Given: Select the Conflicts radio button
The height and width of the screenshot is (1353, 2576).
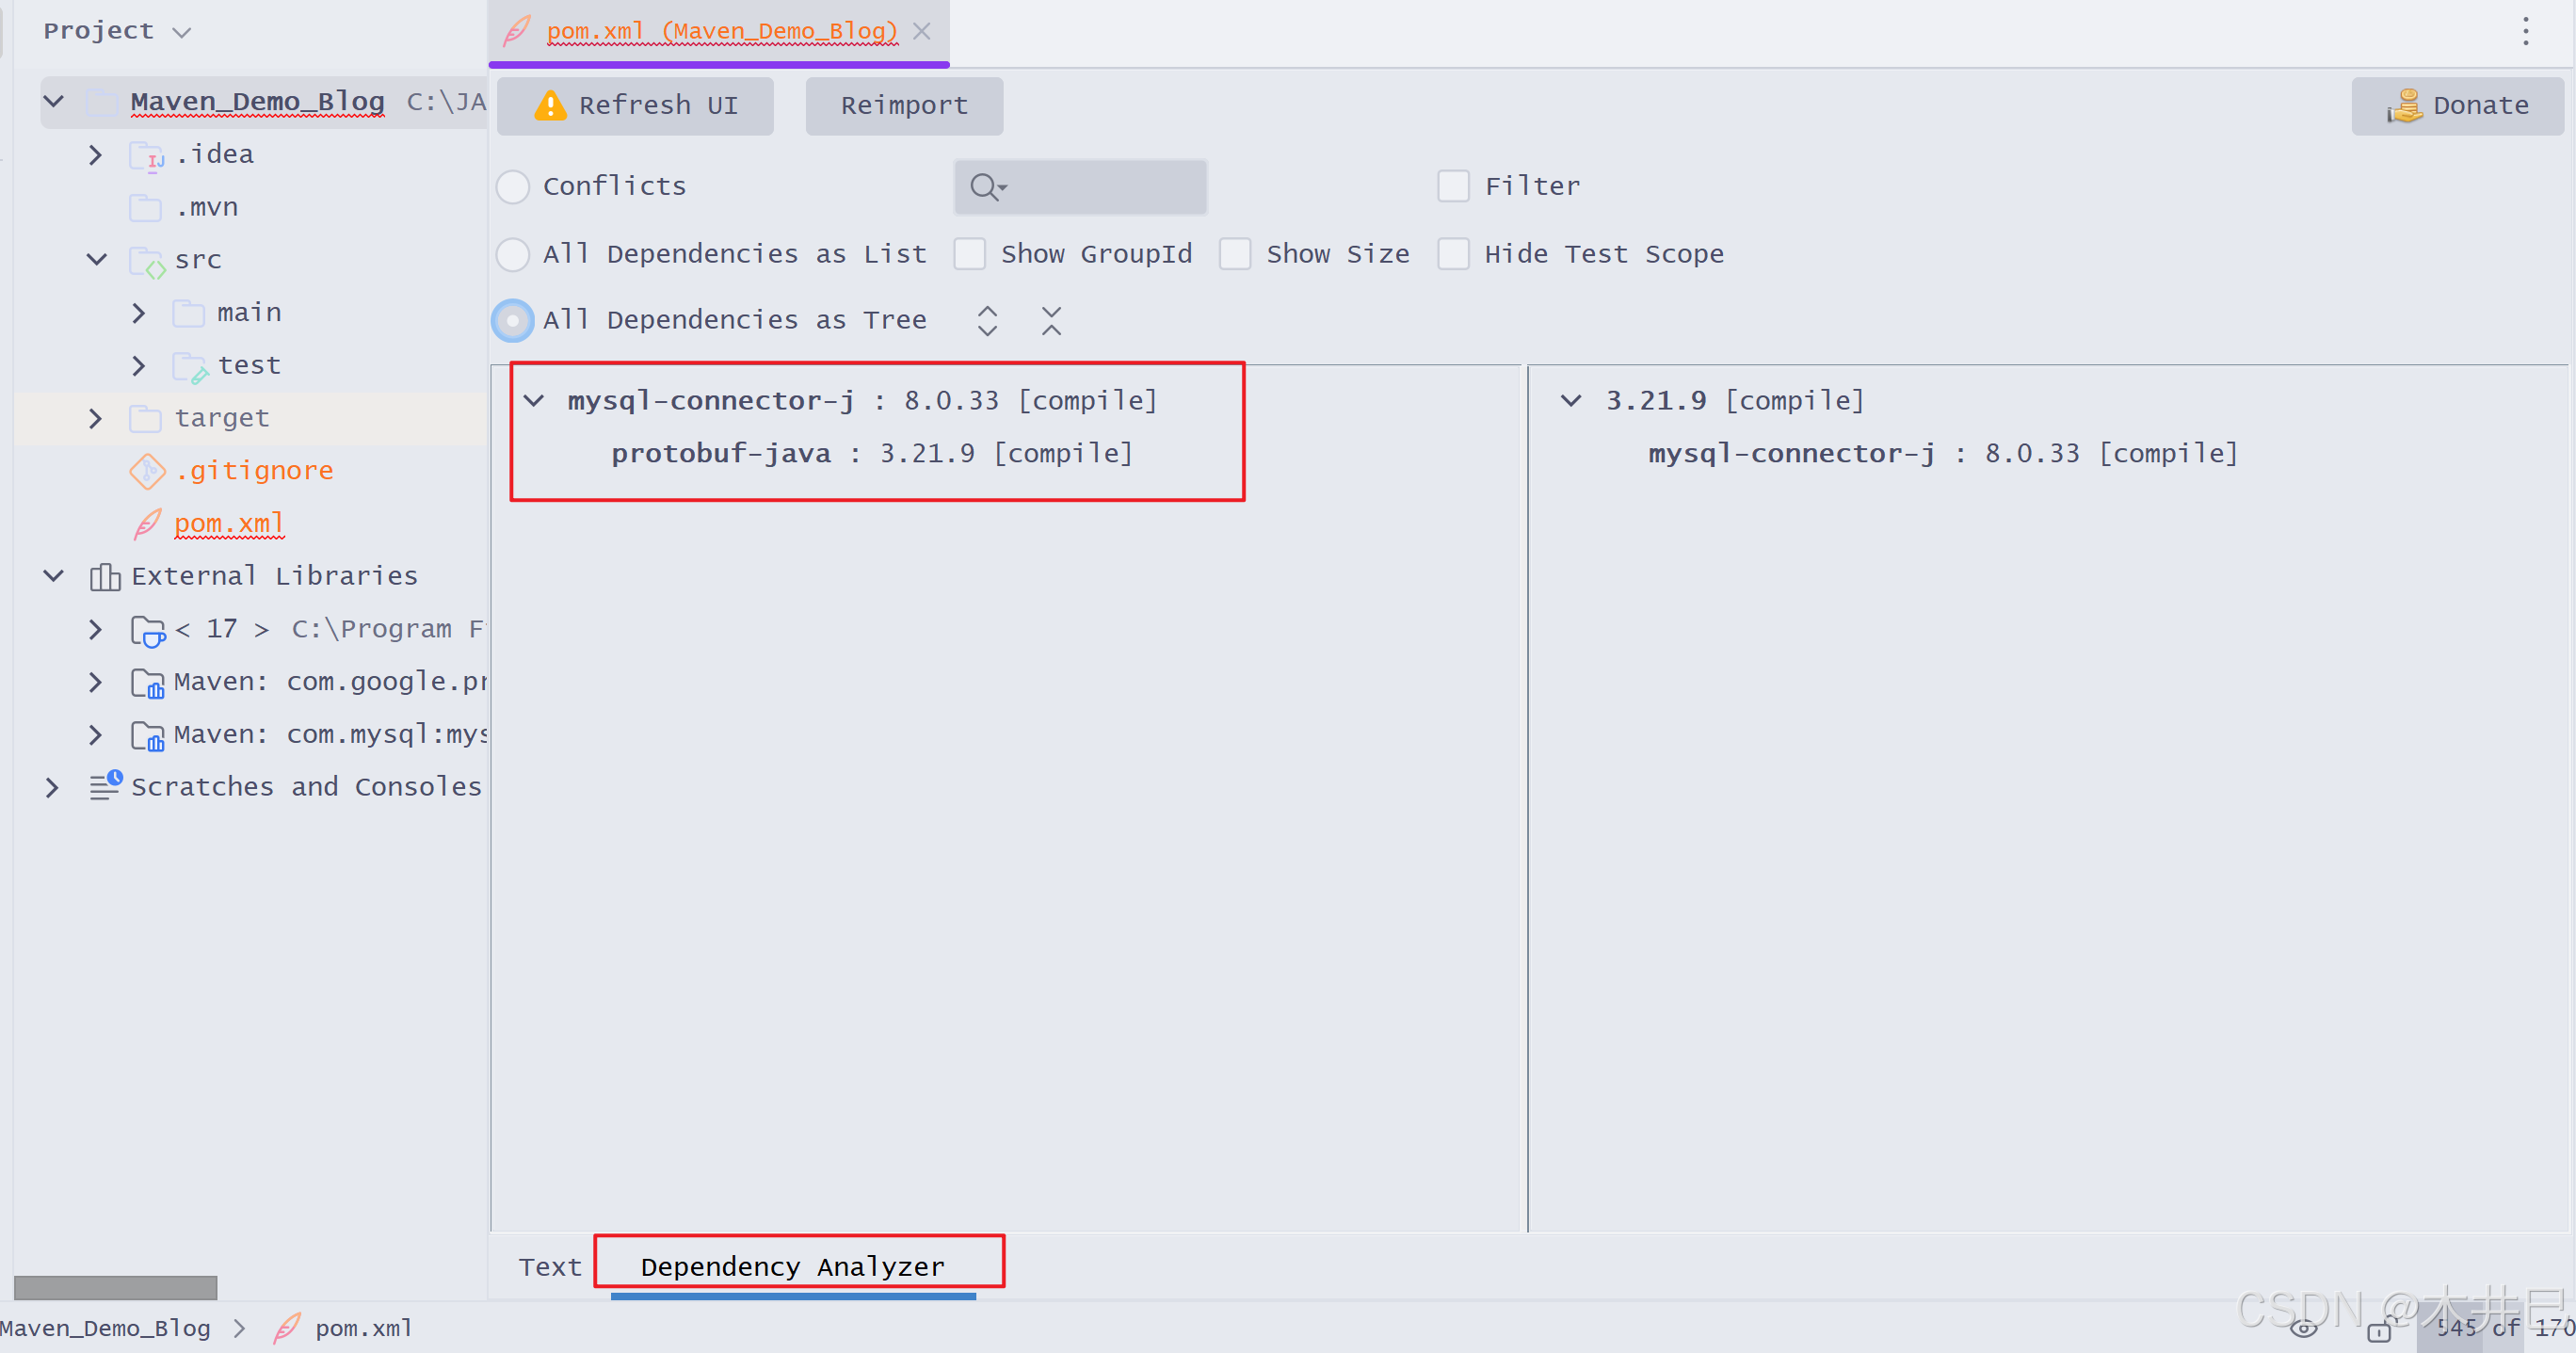Looking at the screenshot, I should (513, 187).
